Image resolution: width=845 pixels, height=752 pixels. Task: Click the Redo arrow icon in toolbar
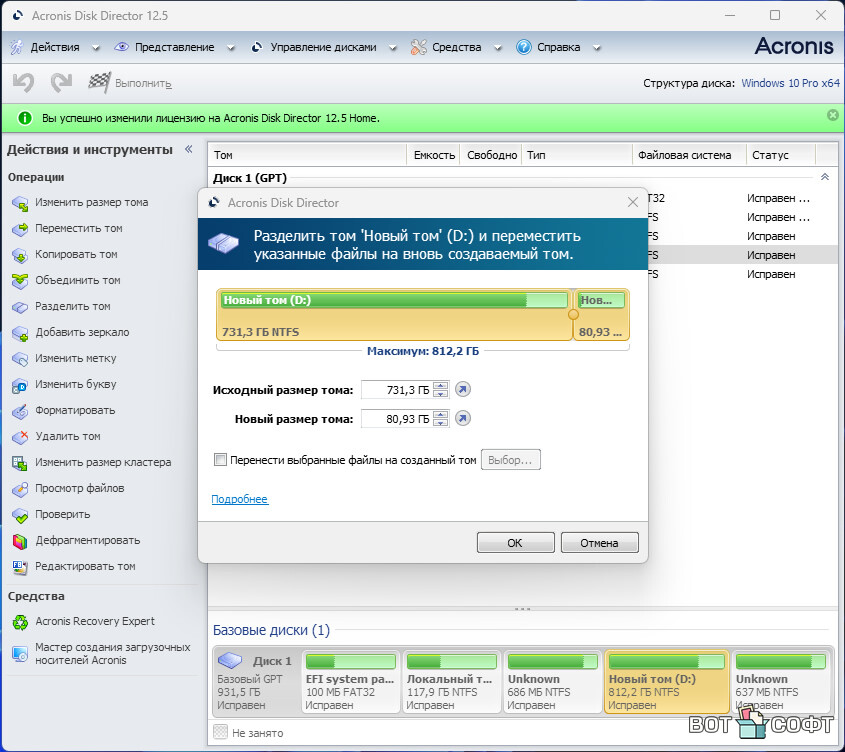(x=61, y=83)
